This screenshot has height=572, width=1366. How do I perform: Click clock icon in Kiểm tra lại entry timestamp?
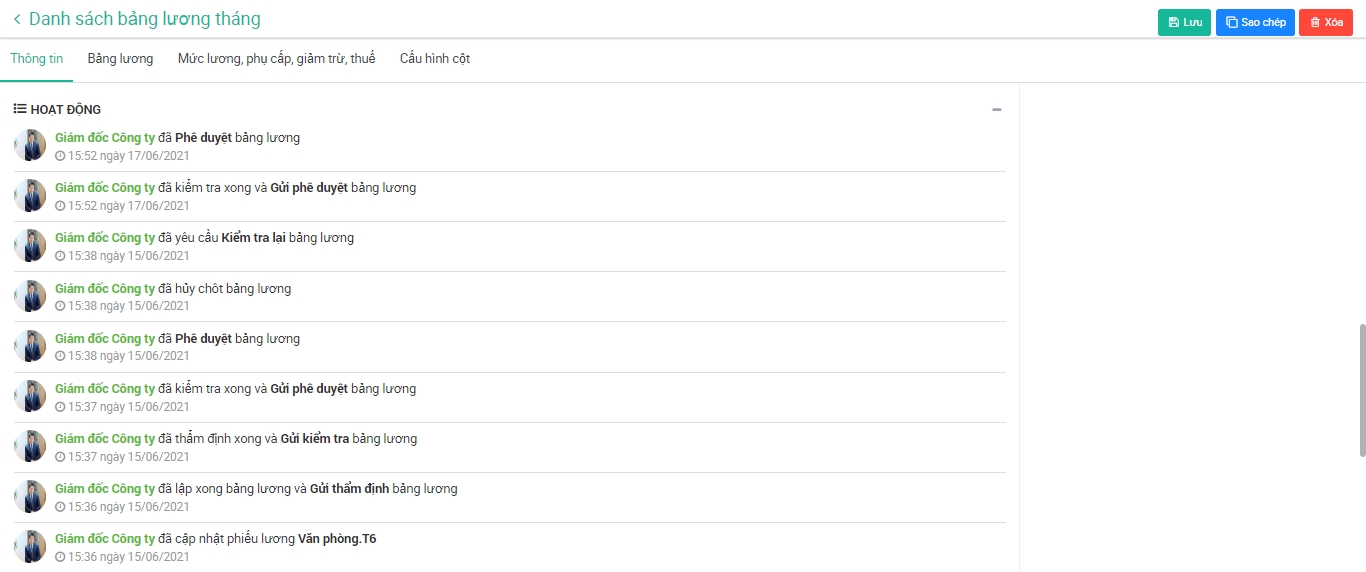coord(60,256)
